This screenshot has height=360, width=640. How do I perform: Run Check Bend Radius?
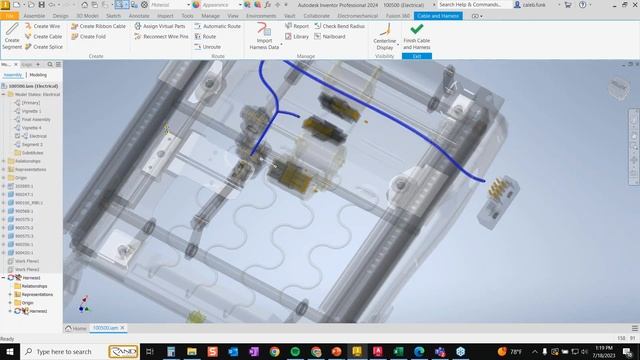(x=339, y=26)
